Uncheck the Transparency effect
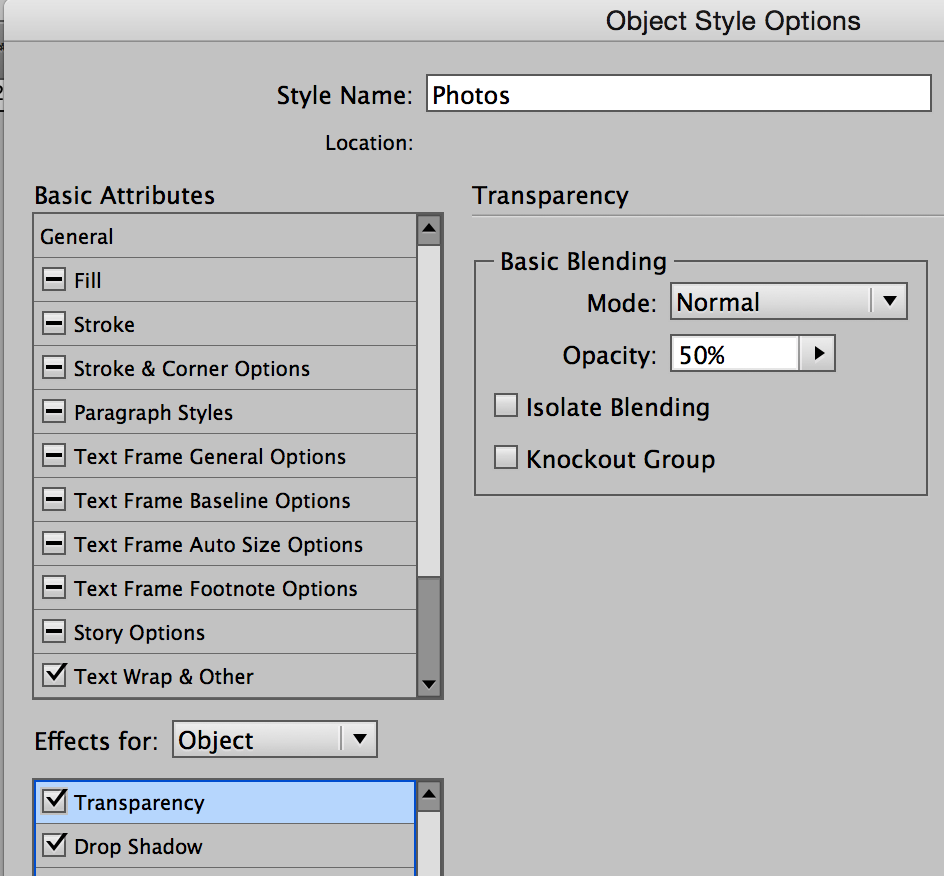The height and width of the screenshot is (876, 944). (54, 801)
